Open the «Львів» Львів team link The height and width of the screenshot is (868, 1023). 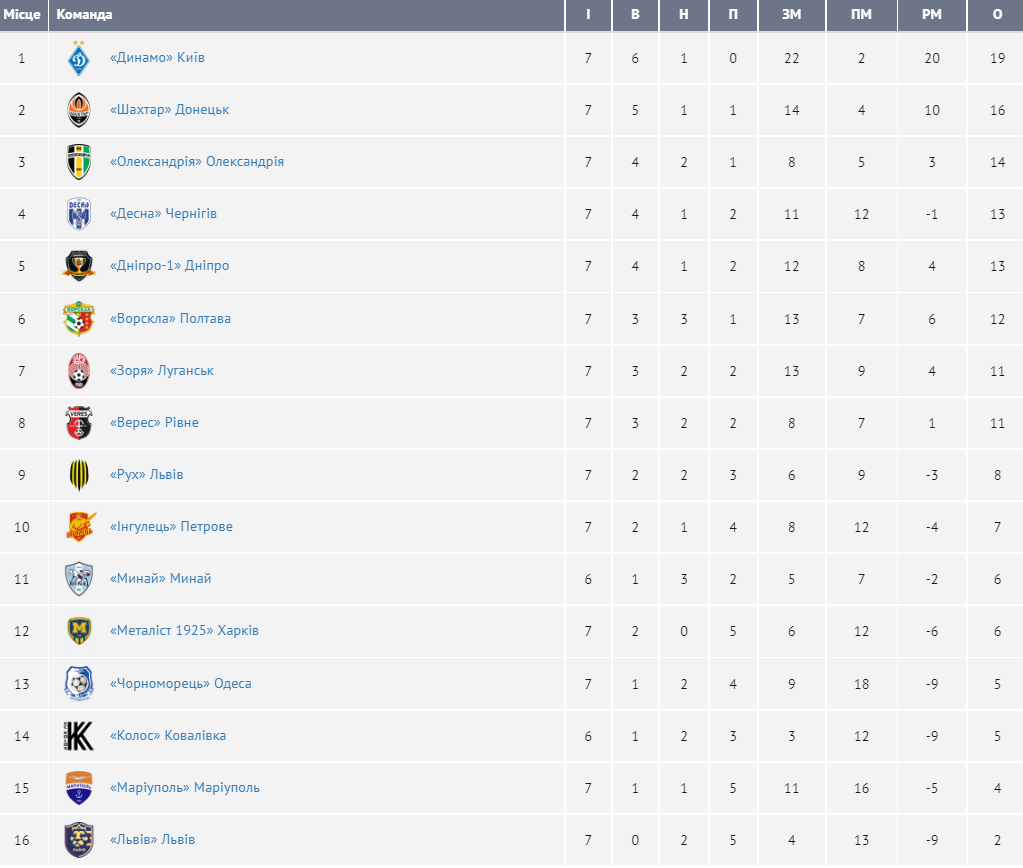[152, 840]
